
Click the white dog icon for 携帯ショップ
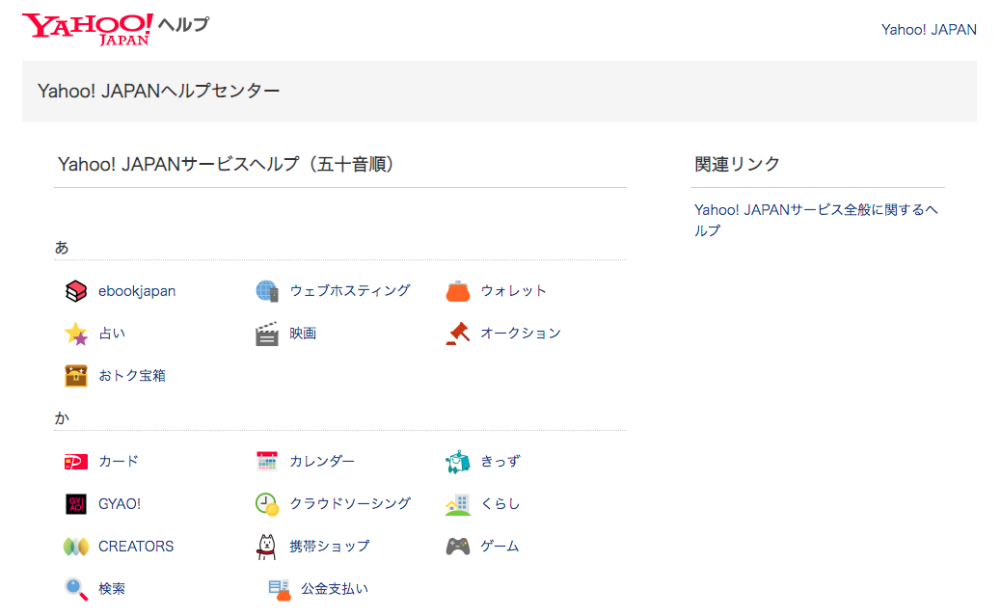pos(267,546)
